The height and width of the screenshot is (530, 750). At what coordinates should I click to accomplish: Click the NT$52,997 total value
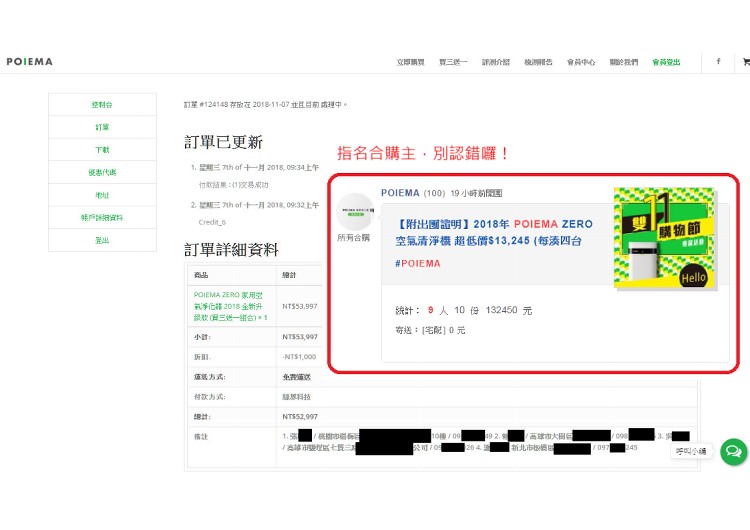(x=300, y=417)
